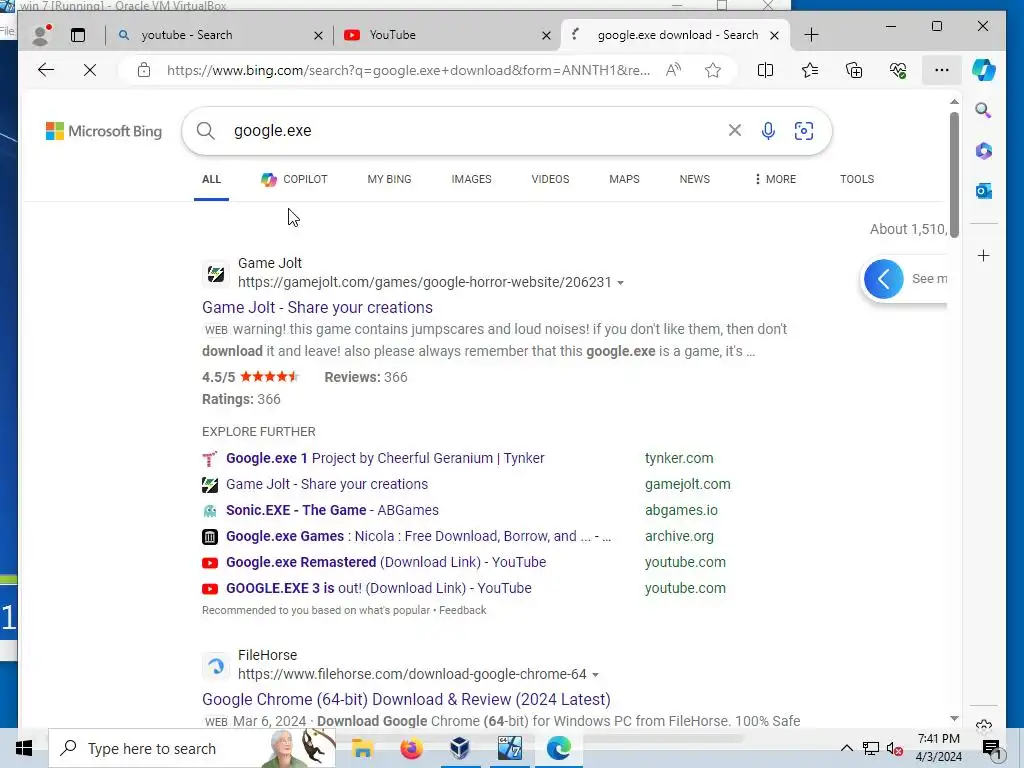Close the youtube - Search tab
Viewport: 1024px width, 768px height.
pyautogui.click(x=318, y=35)
